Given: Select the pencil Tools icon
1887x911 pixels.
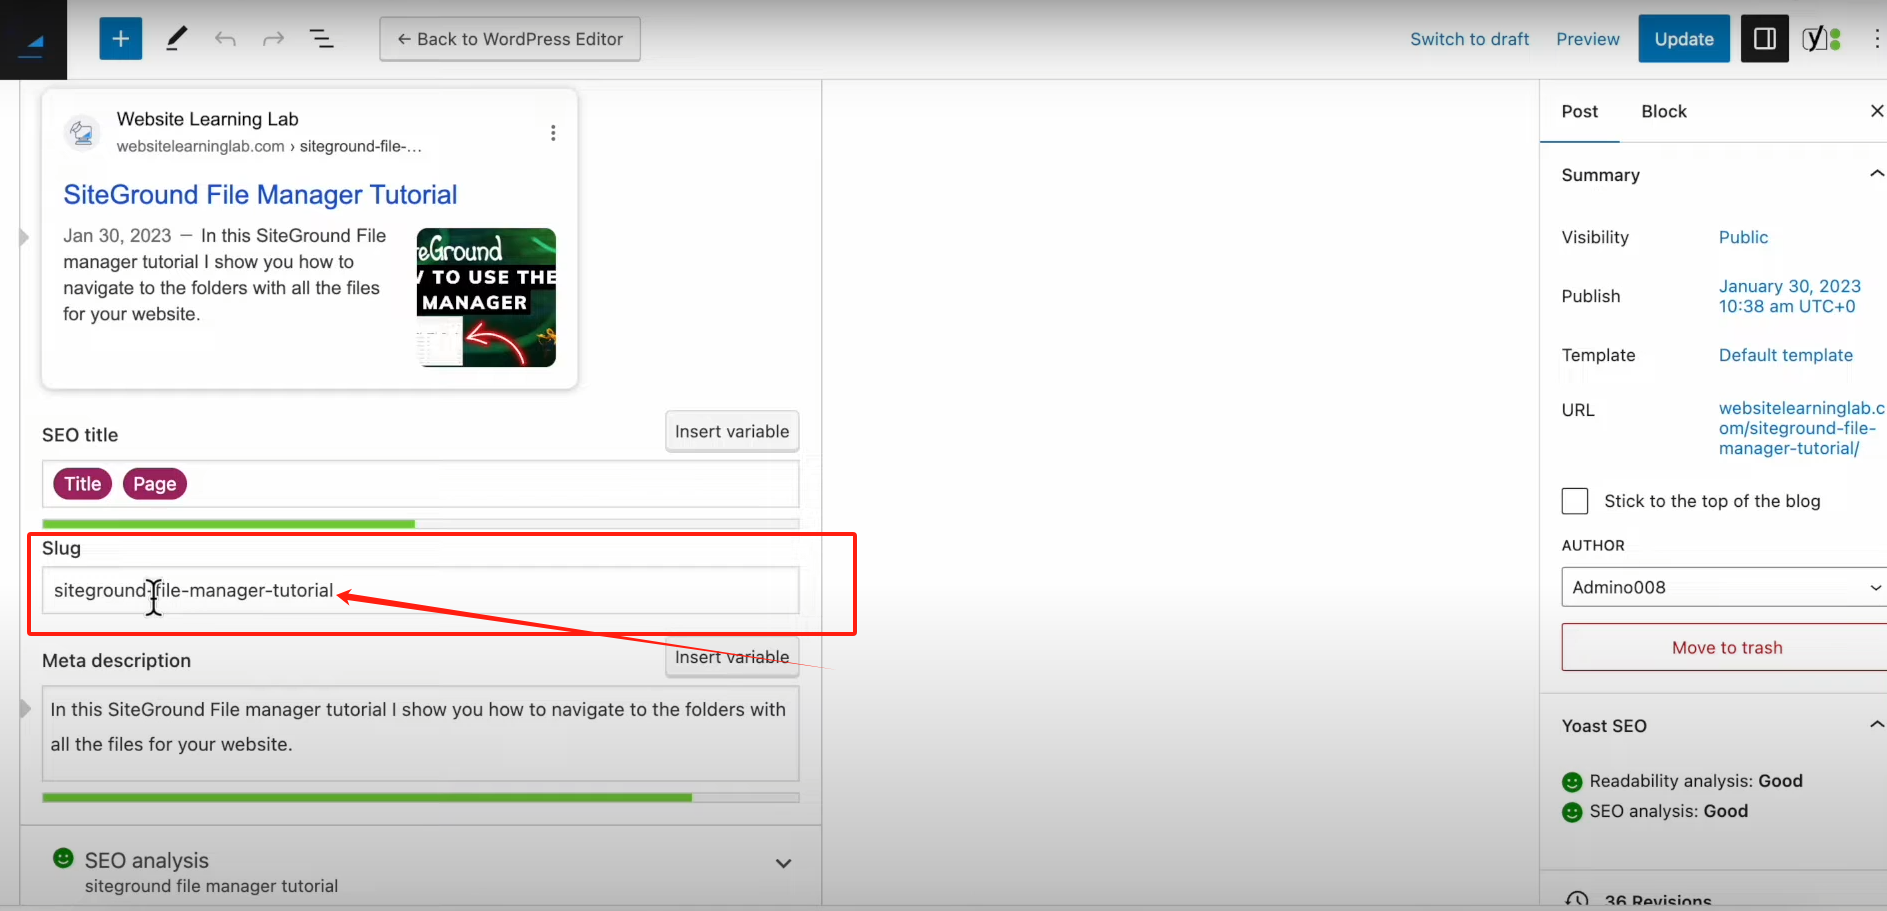Looking at the screenshot, I should click(176, 39).
